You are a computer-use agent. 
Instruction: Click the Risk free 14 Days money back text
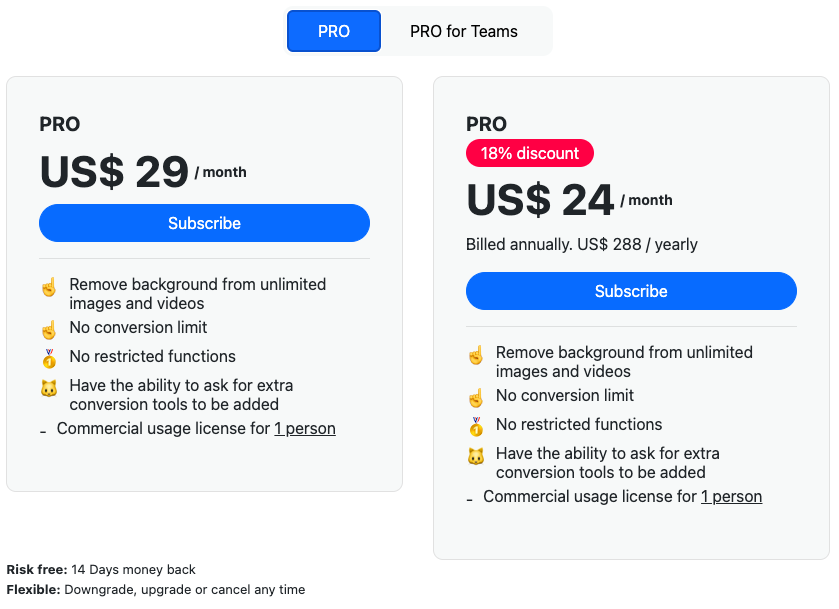click(x=101, y=569)
